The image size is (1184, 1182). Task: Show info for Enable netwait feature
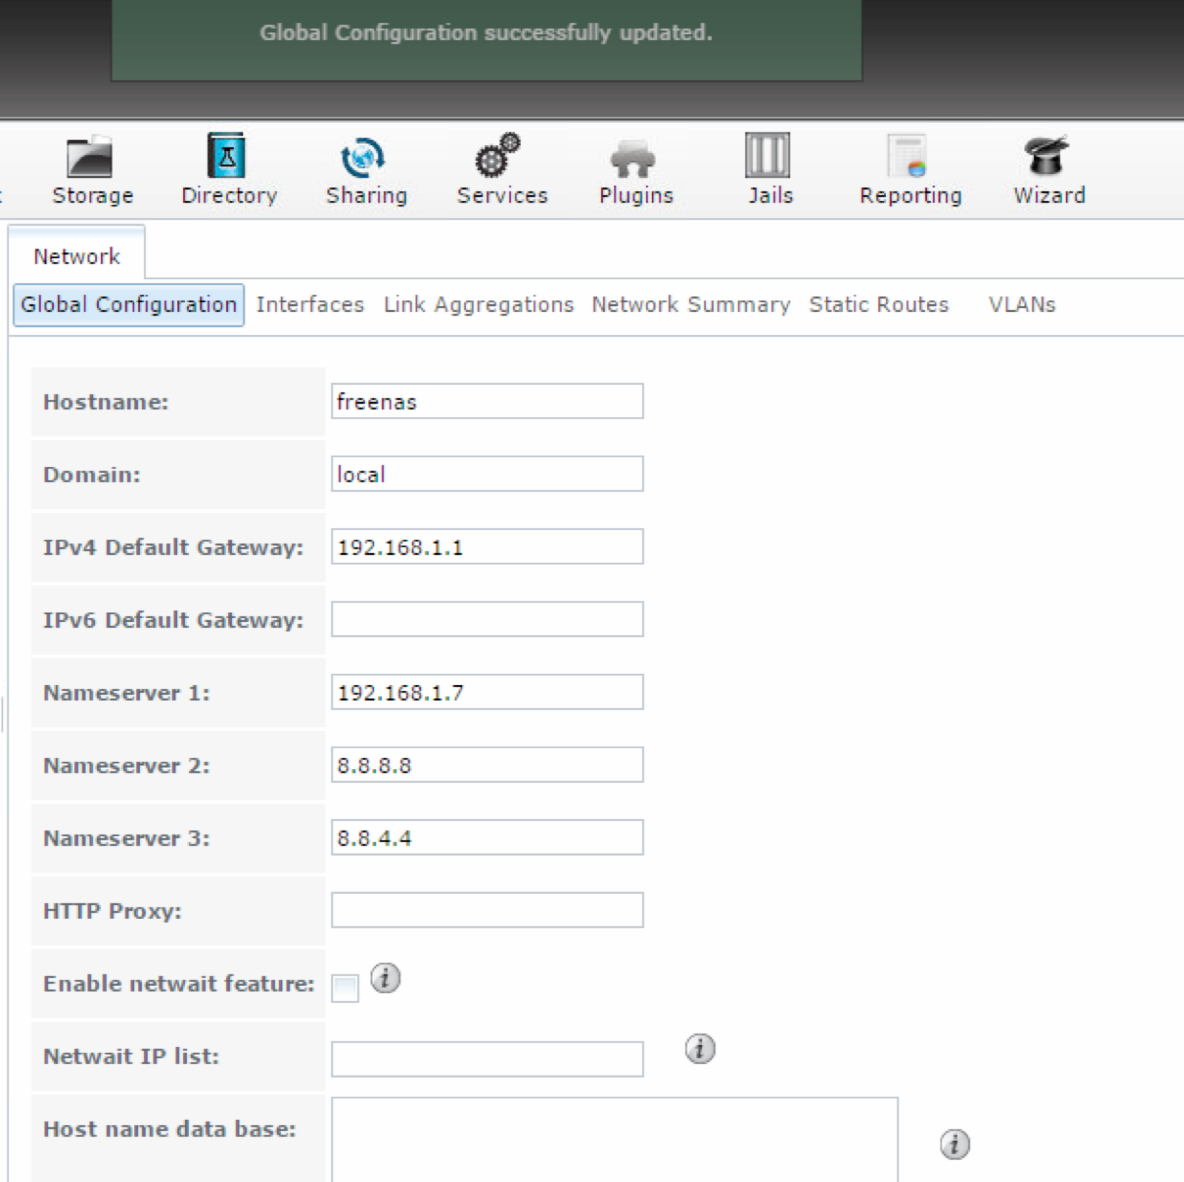pos(385,978)
